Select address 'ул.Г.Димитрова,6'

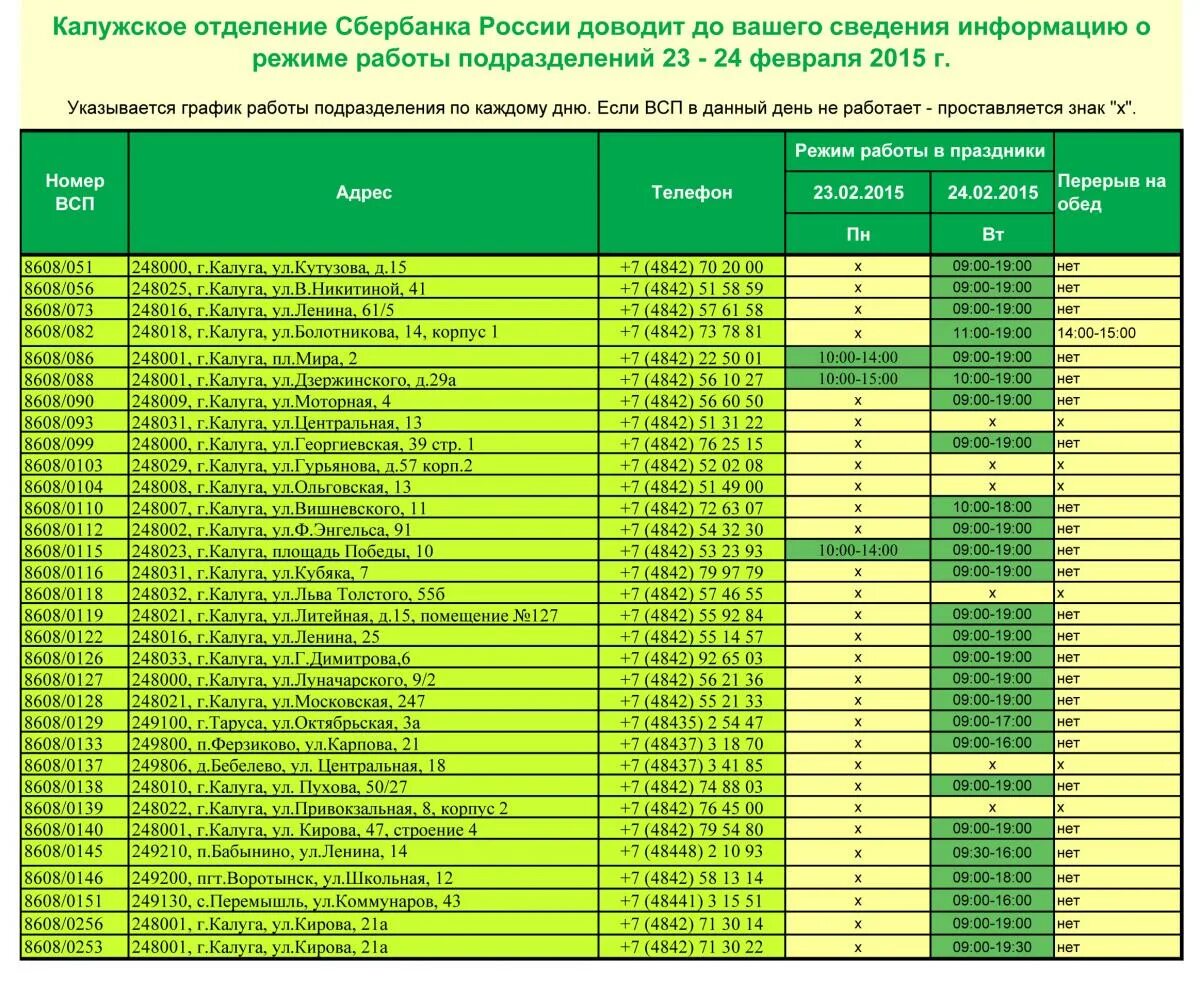pos(340,658)
